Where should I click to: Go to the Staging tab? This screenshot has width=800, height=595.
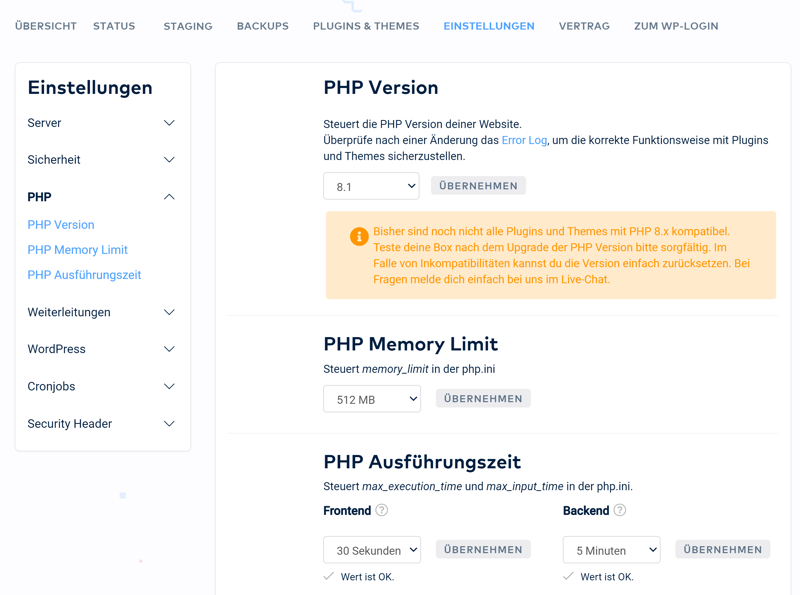(188, 26)
